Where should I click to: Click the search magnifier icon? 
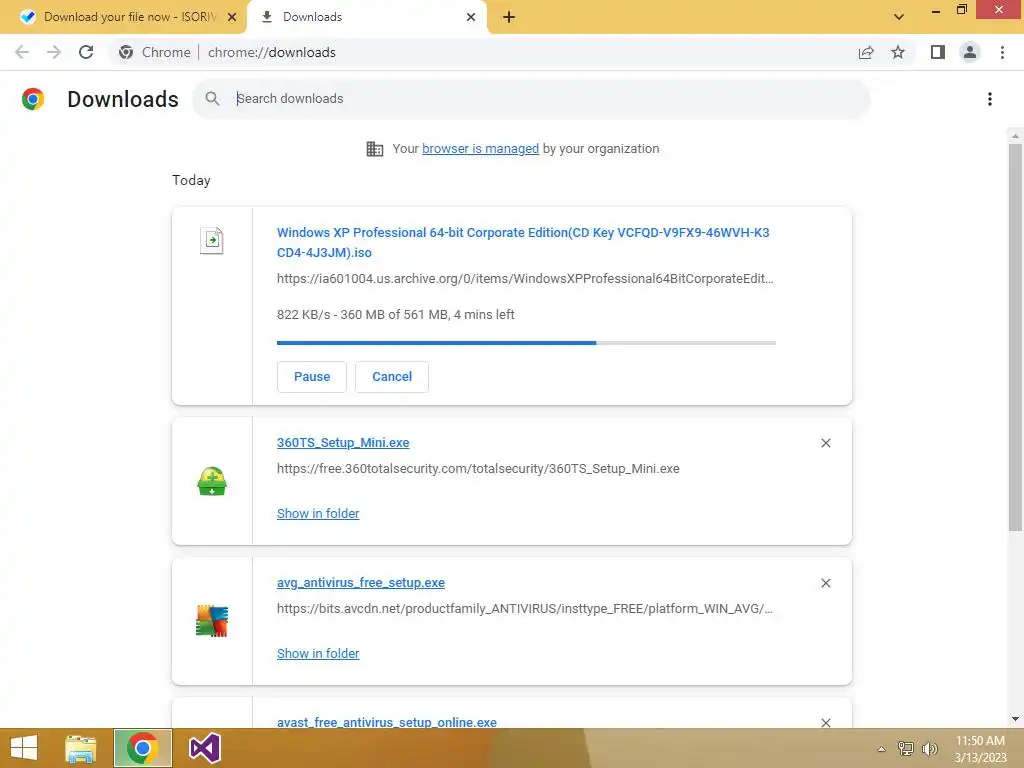[x=212, y=99]
